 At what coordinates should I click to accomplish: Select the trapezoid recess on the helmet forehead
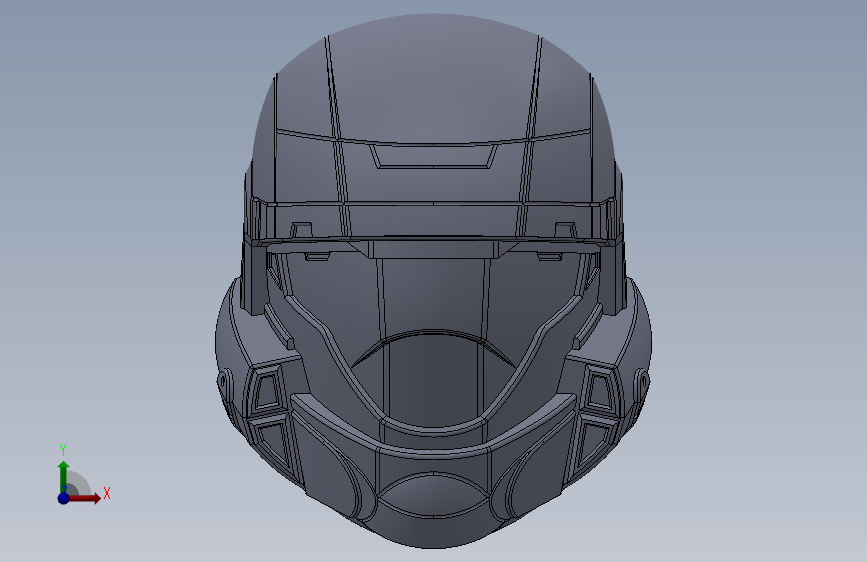[x=433, y=157]
